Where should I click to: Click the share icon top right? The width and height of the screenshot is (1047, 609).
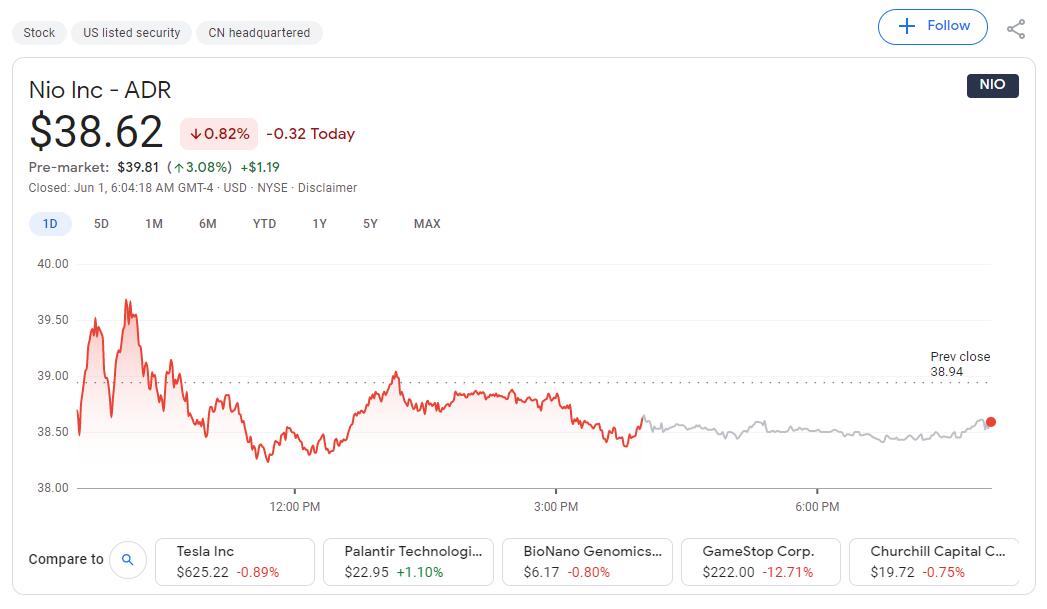coord(1016,27)
